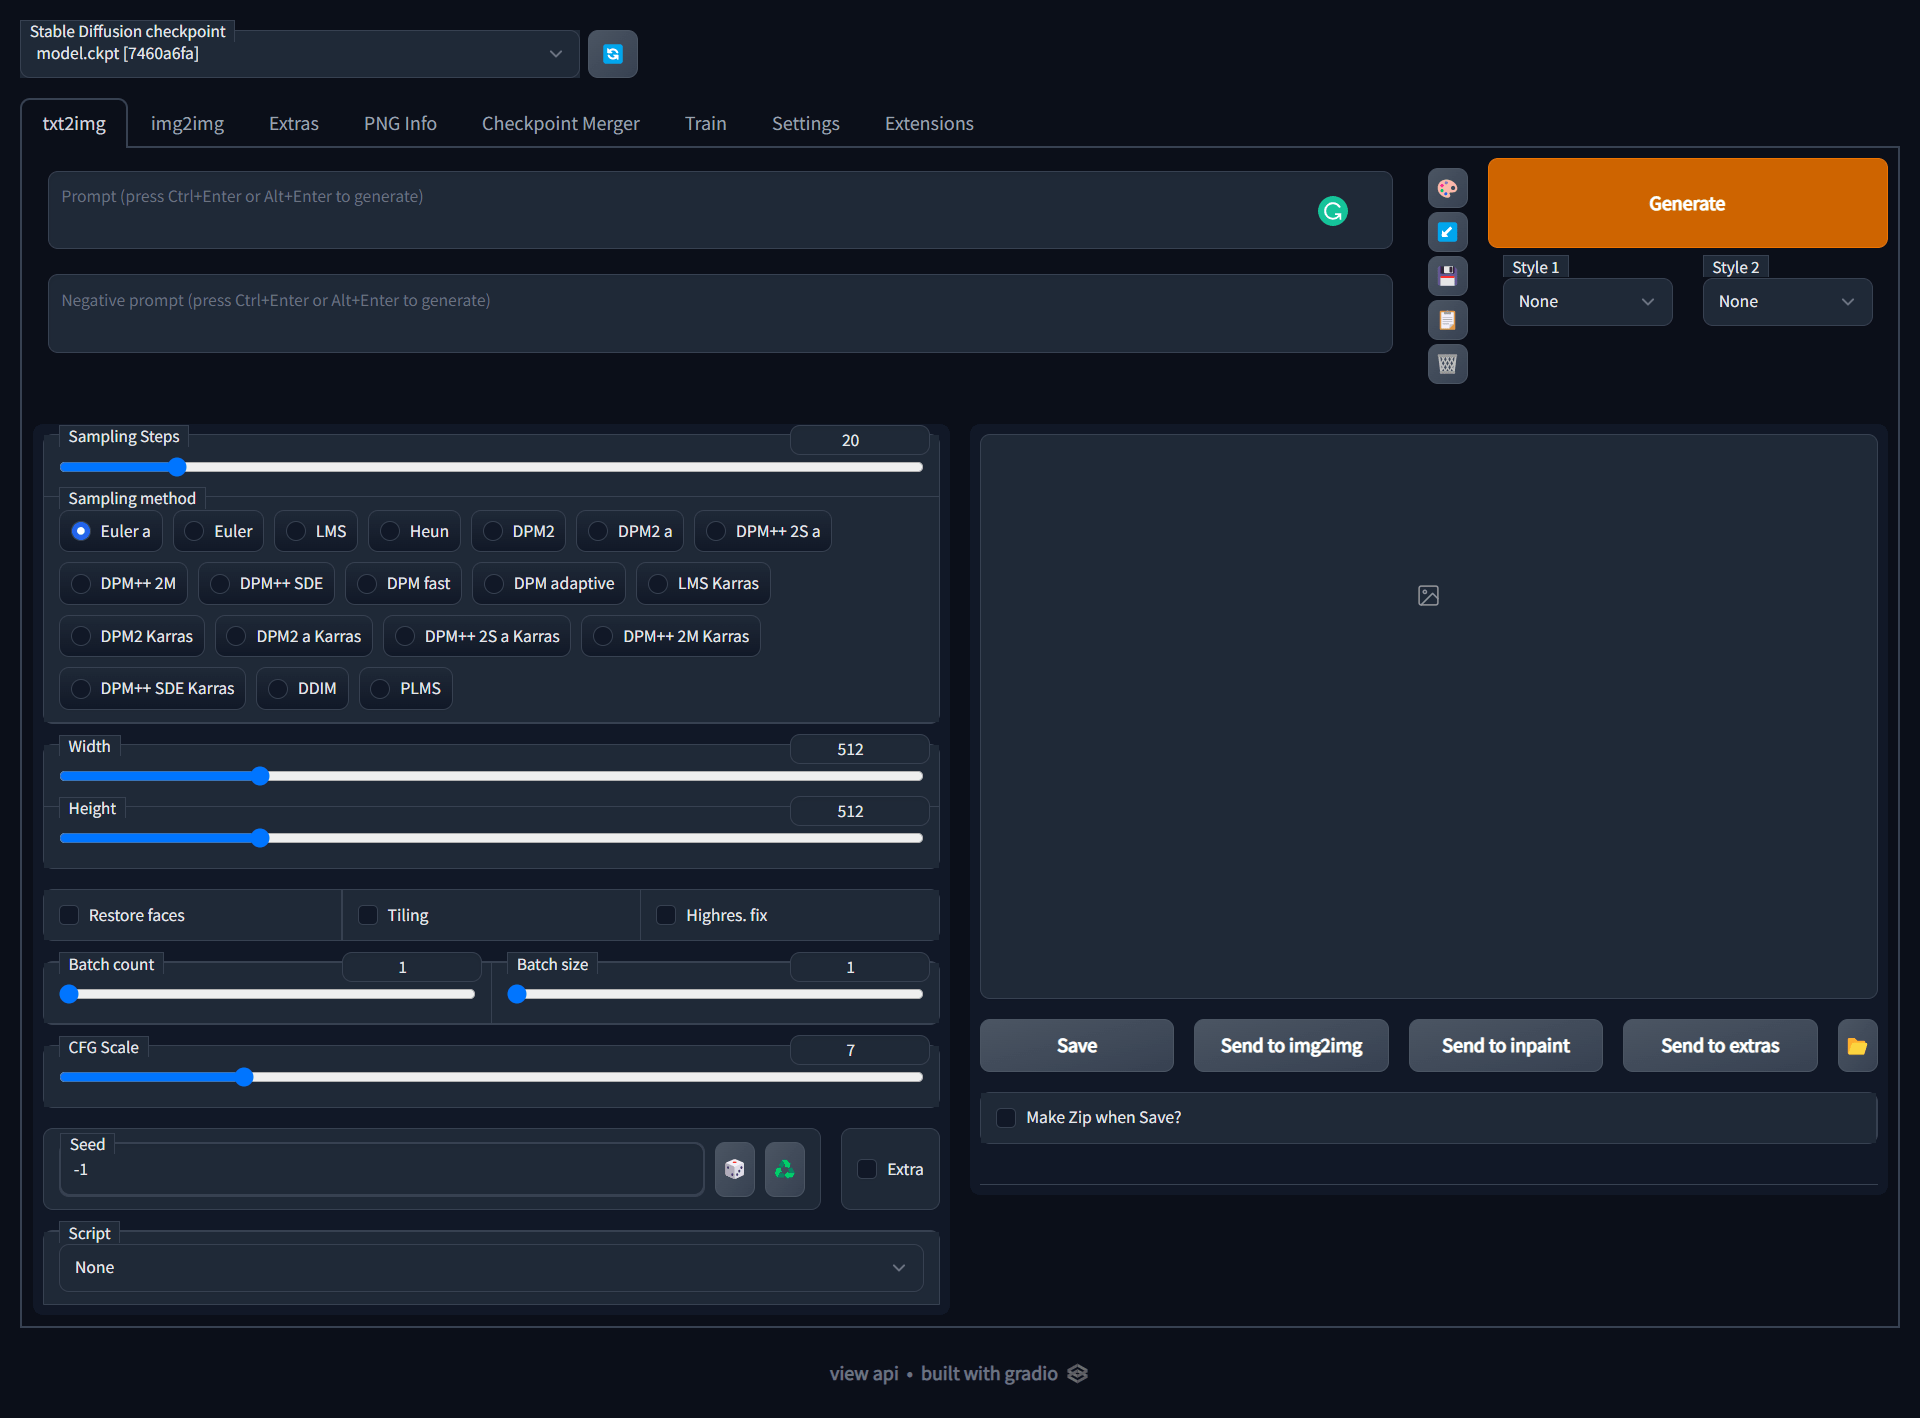This screenshot has width=1920, height=1418.
Task: Click the clipboard apply styles icon
Action: point(1447,320)
